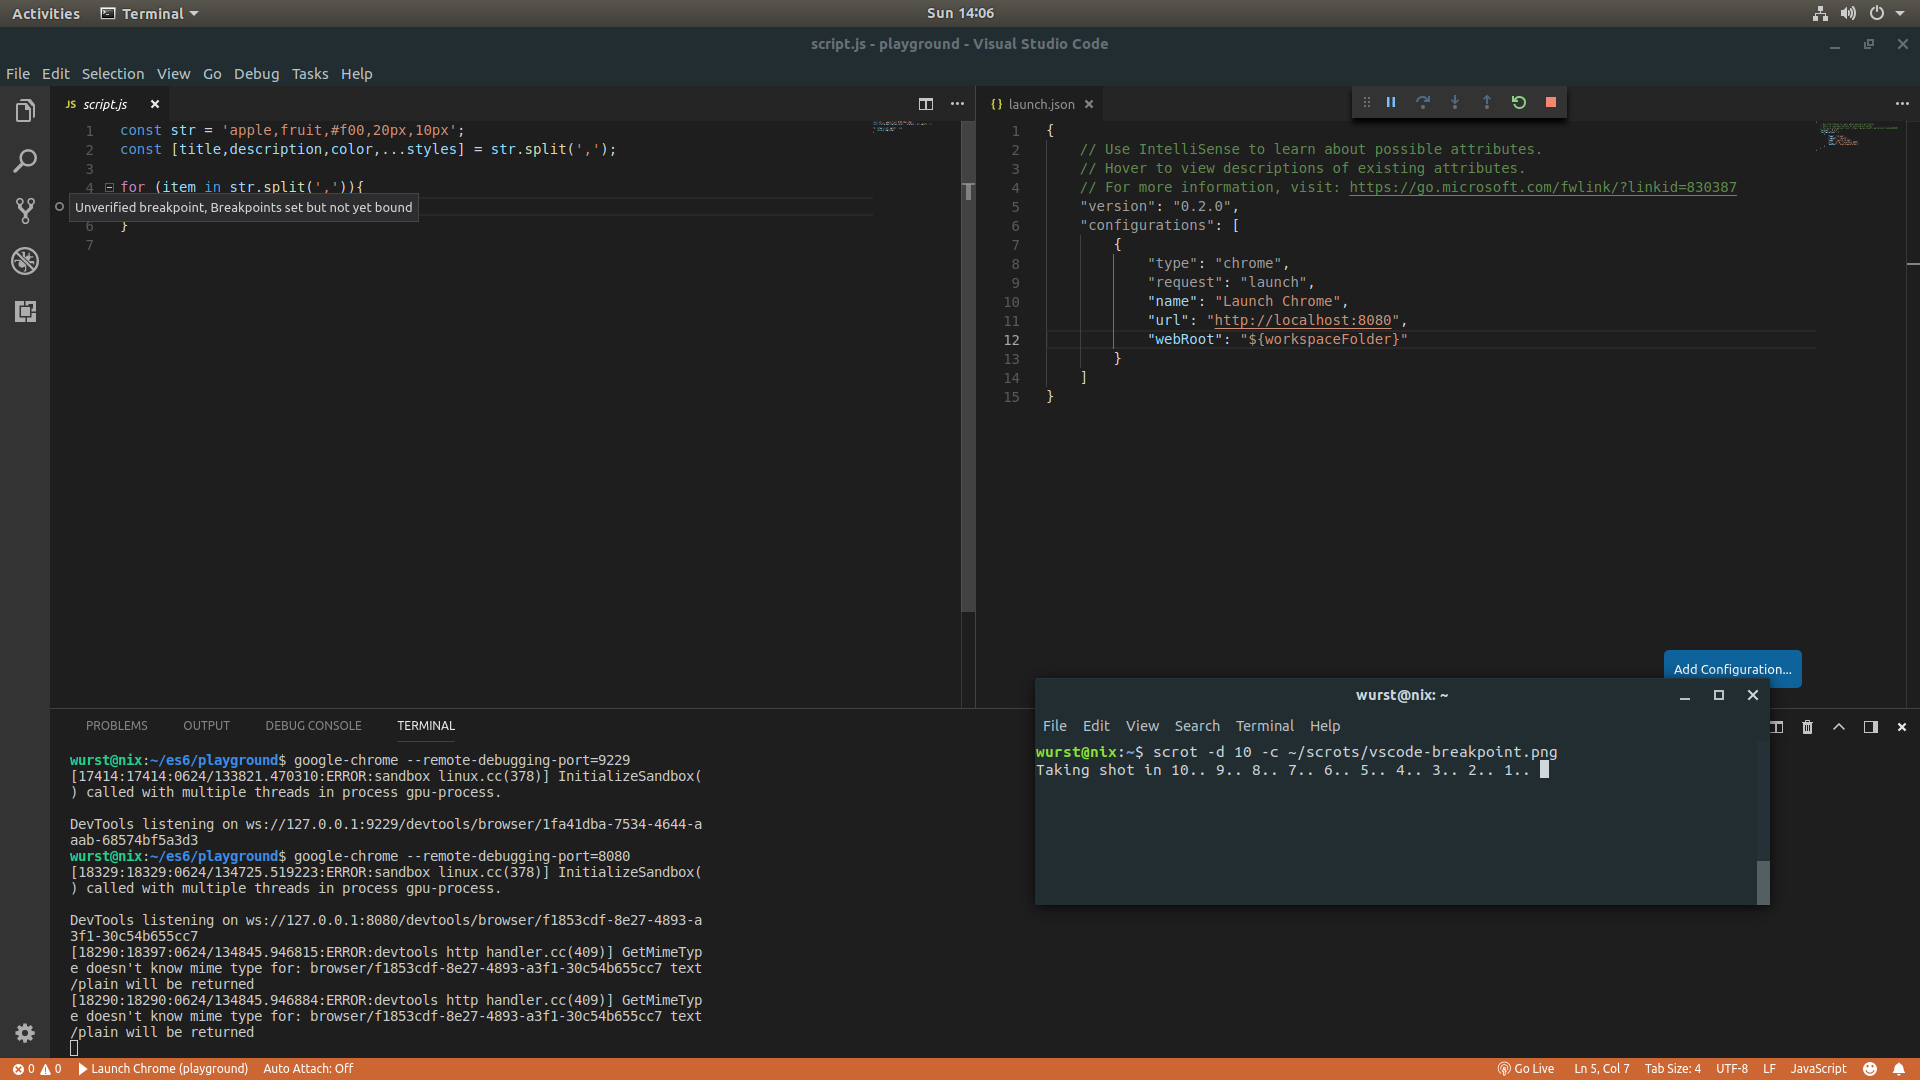Viewport: 1920px width, 1080px height.
Task: Click Add Configuration... button
Action: [1732, 669]
